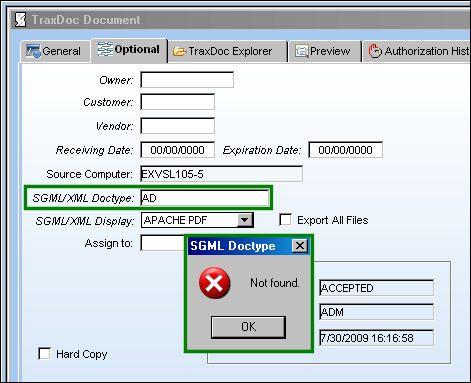Click the TraxDoc Explorer folder icon

tap(180, 51)
